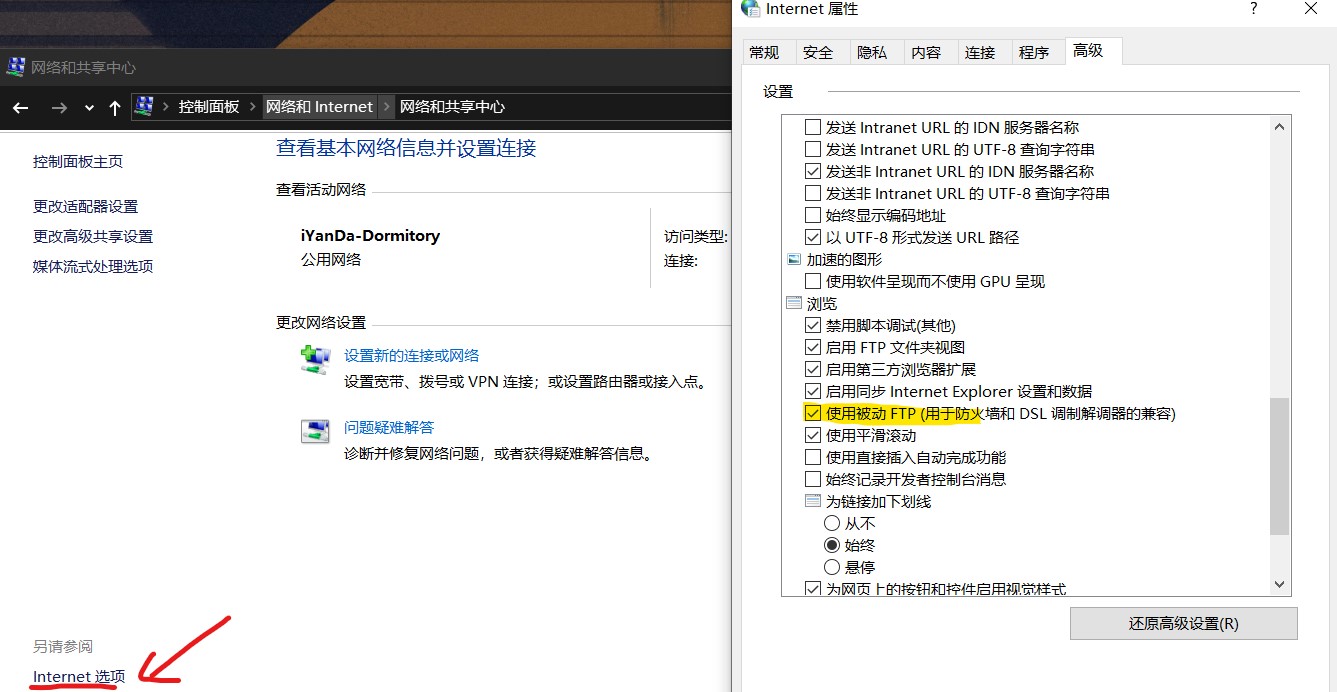Click the 网络和共享中心 window title icon

(16, 67)
